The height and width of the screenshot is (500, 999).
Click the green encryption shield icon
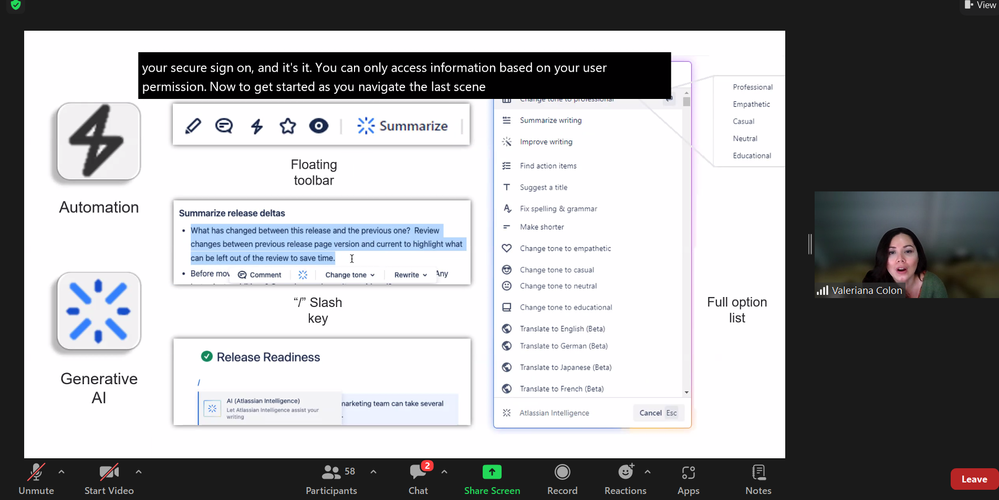[x=16, y=5]
